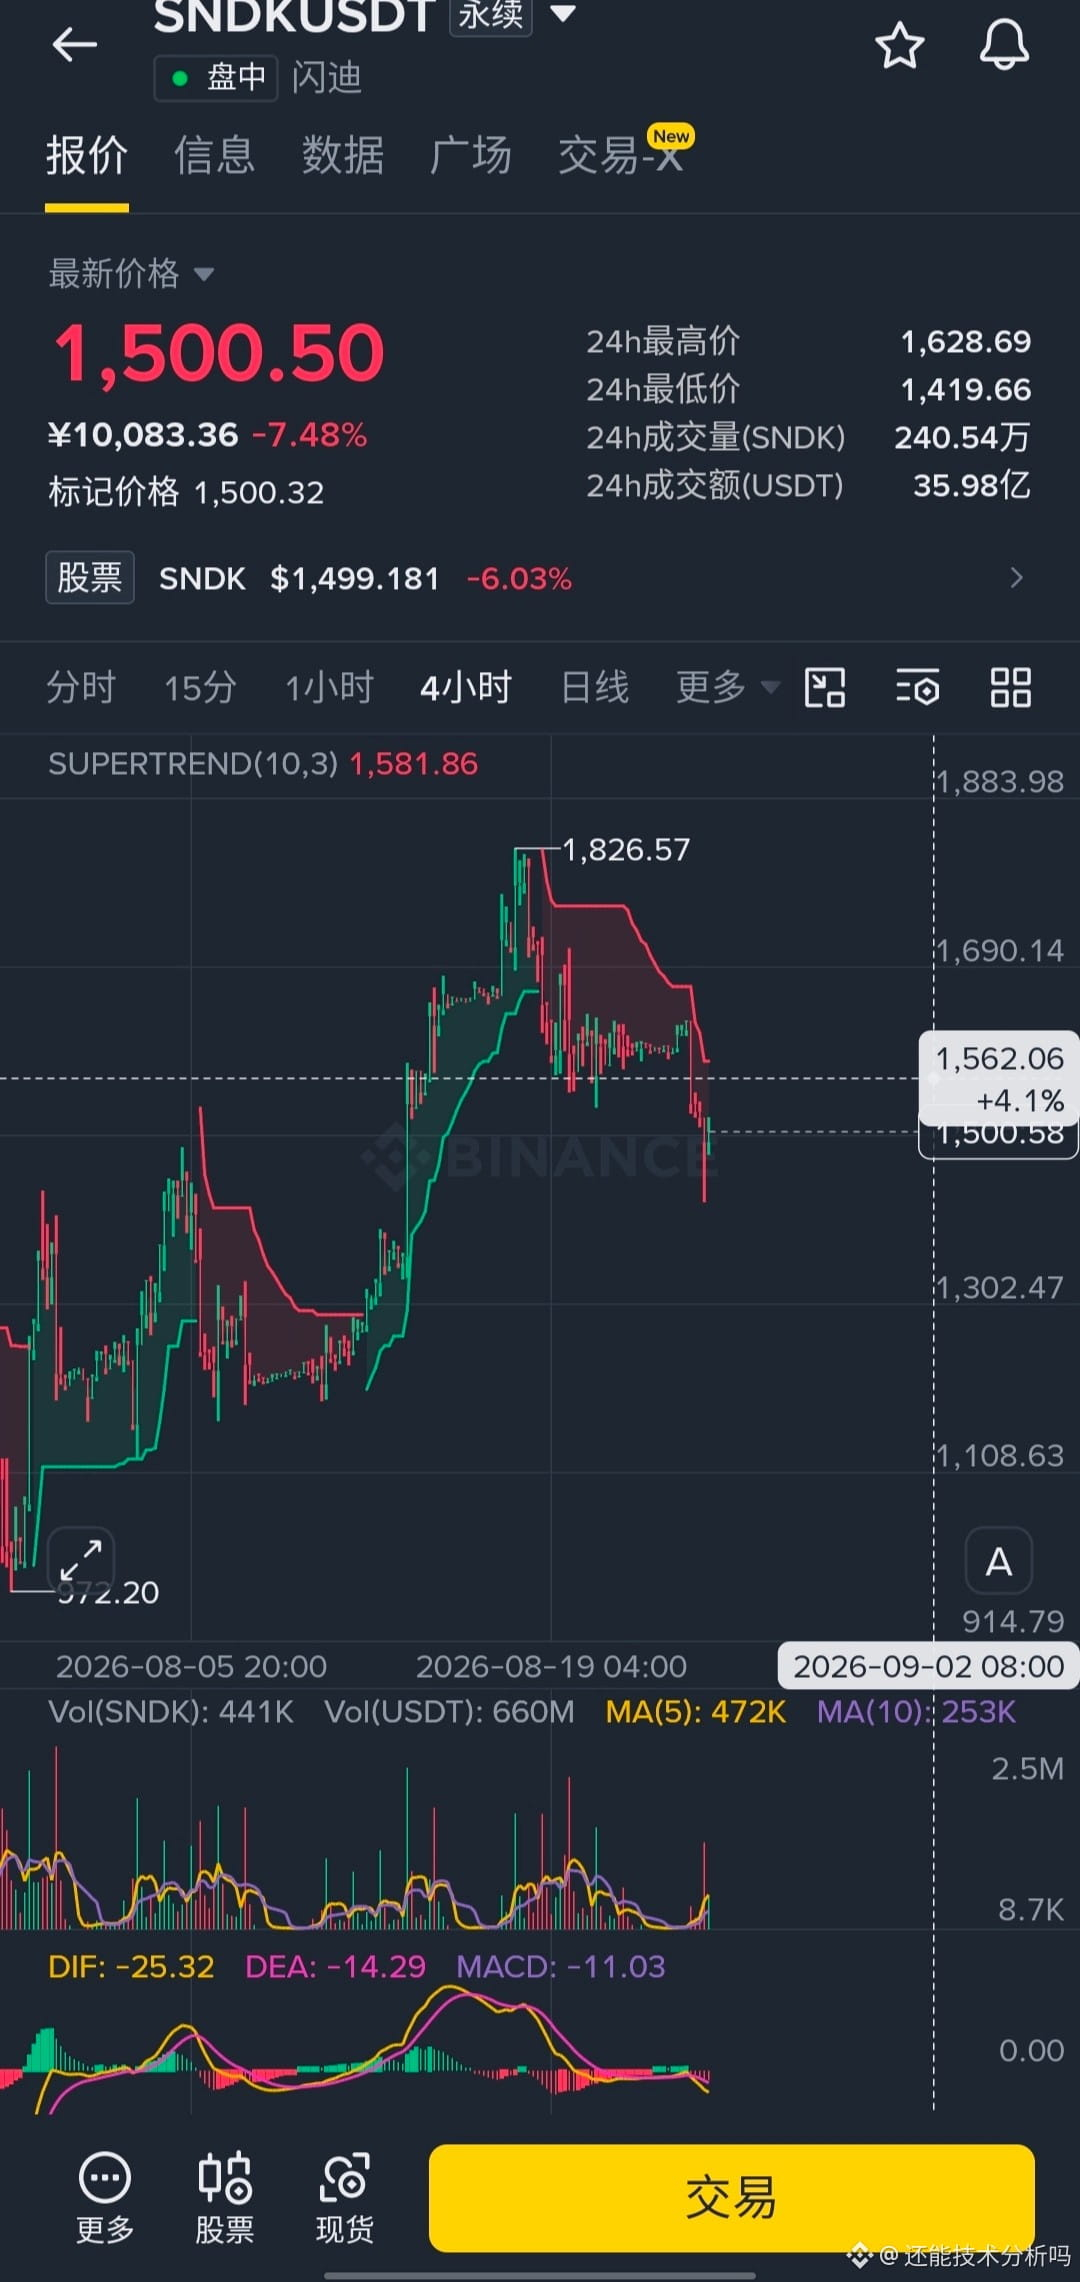This screenshot has width=1080, height=2282.
Task: Open price alert bell icon
Action: (x=1004, y=46)
